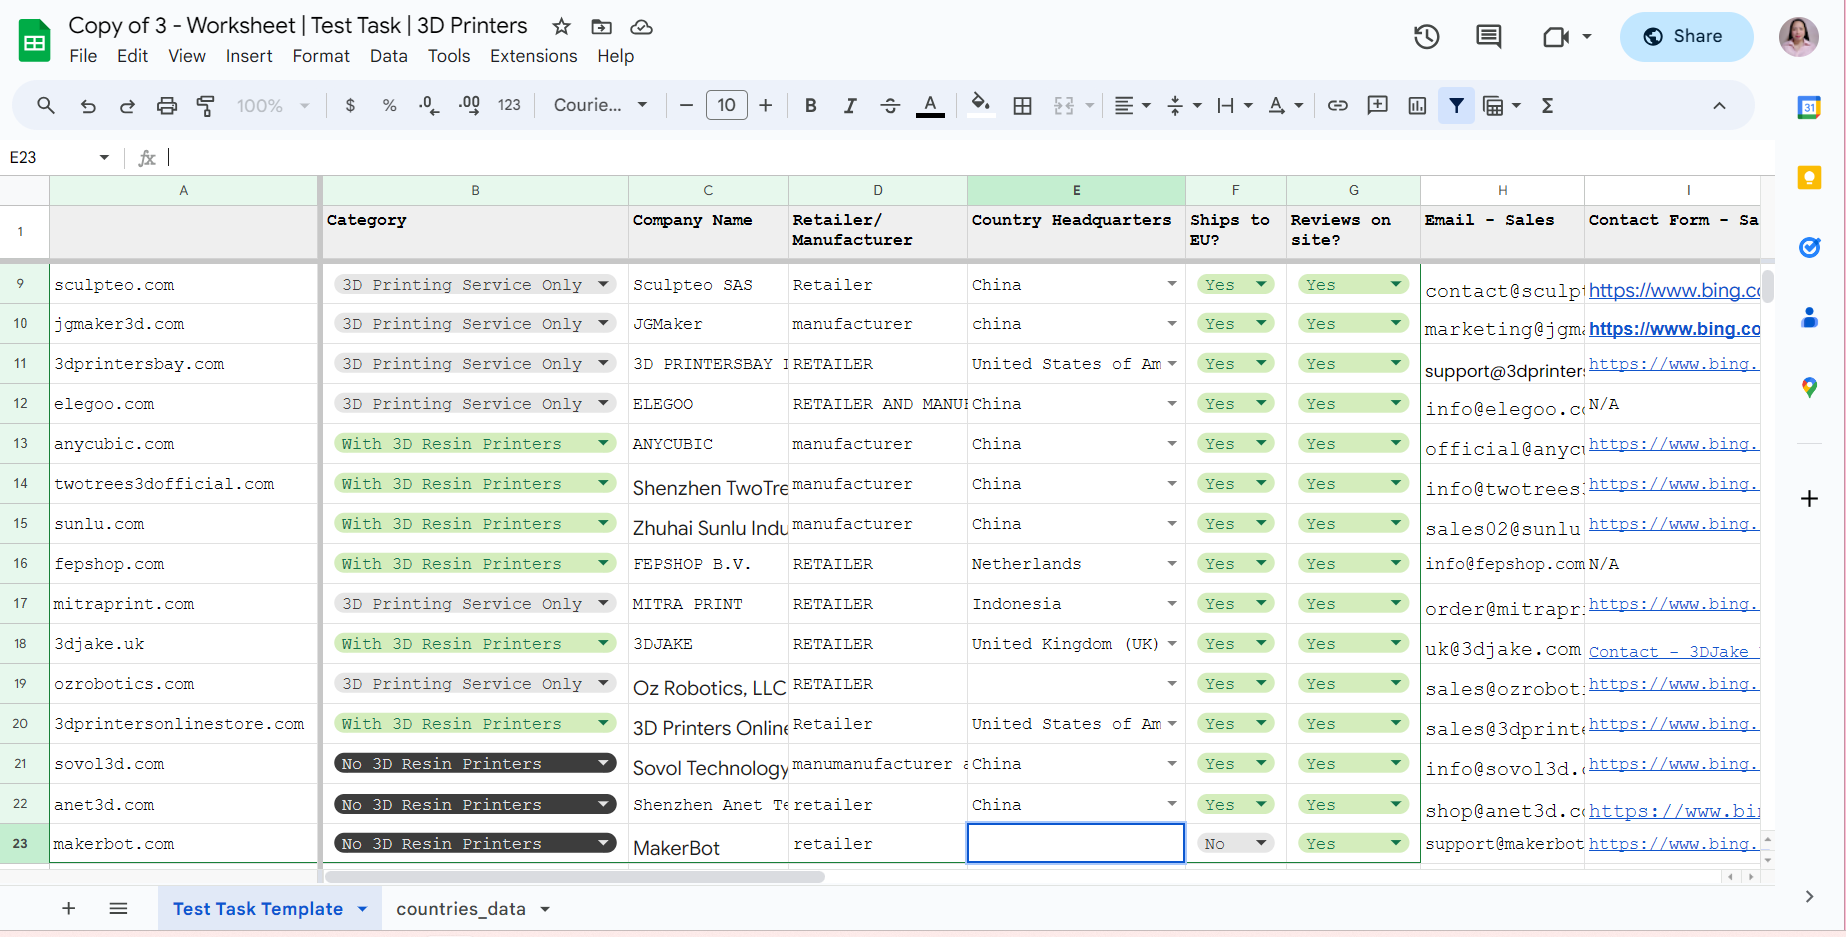1846x937 pixels.
Task: Format as currency
Action: [350, 105]
